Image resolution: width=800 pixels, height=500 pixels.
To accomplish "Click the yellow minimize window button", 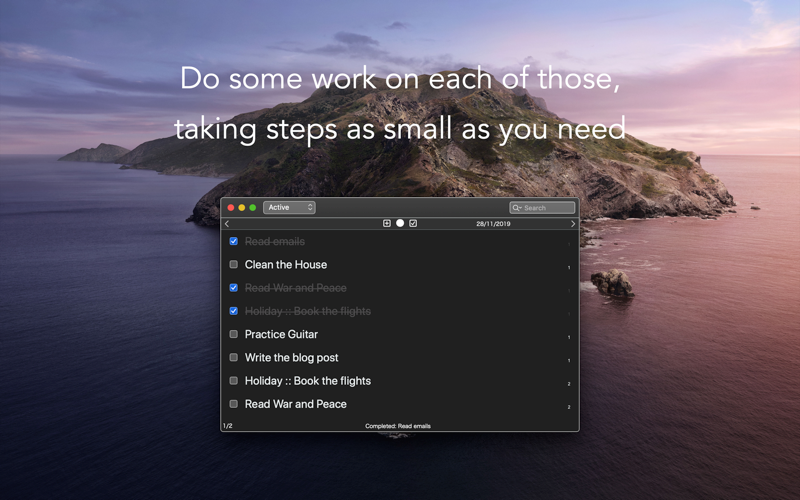I will tap(242, 208).
